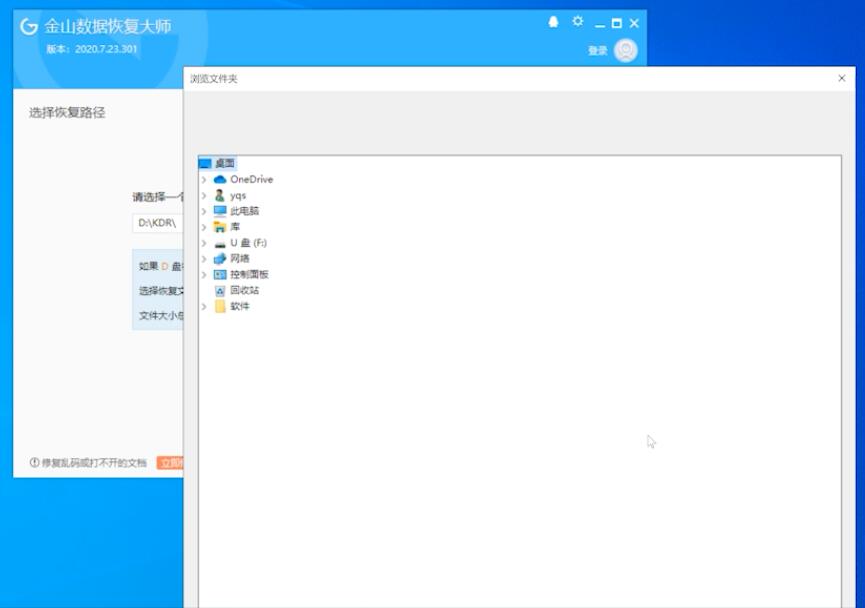Select 回收站 label in tree
Viewport: 865px width, 608px height.
[244, 290]
